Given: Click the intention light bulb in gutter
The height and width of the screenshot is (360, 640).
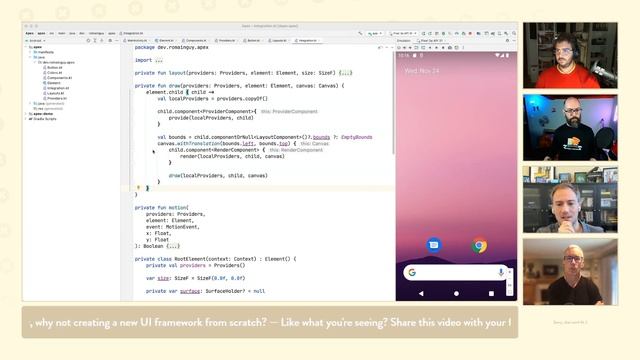Looking at the screenshot, I should coord(138,188).
